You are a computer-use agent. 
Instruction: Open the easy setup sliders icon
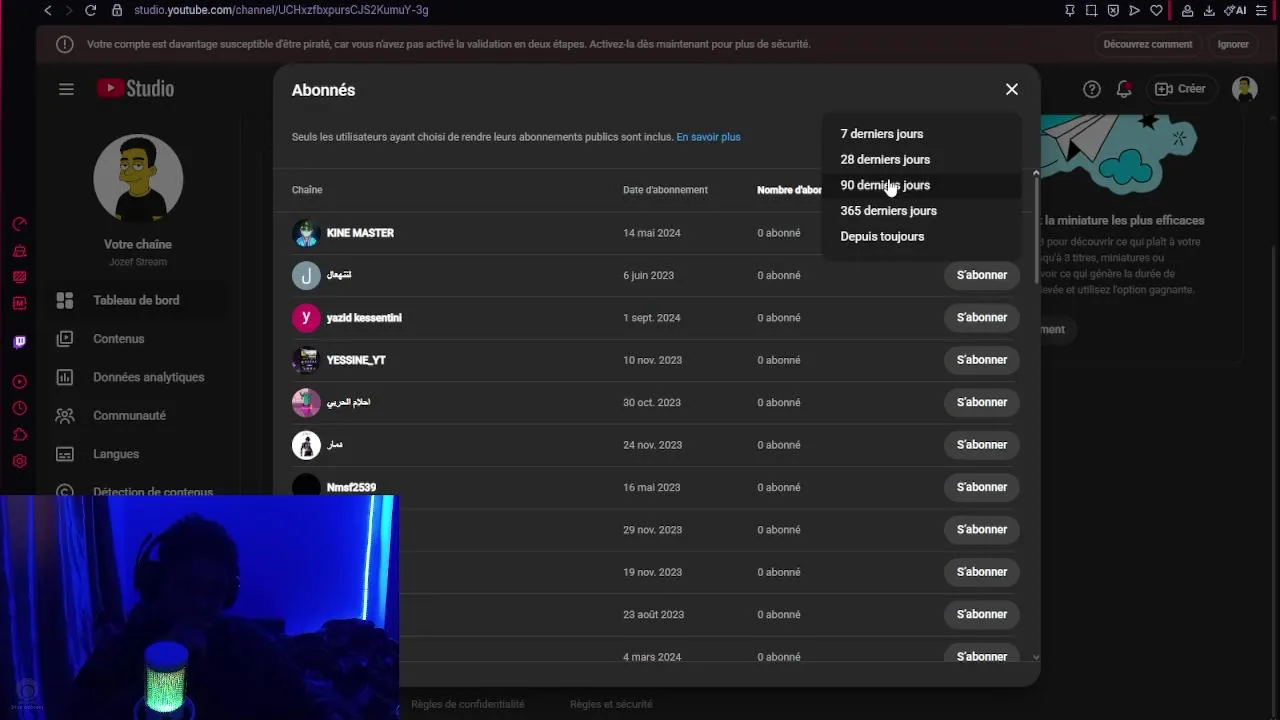pyautogui.click(x=1262, y=10)
